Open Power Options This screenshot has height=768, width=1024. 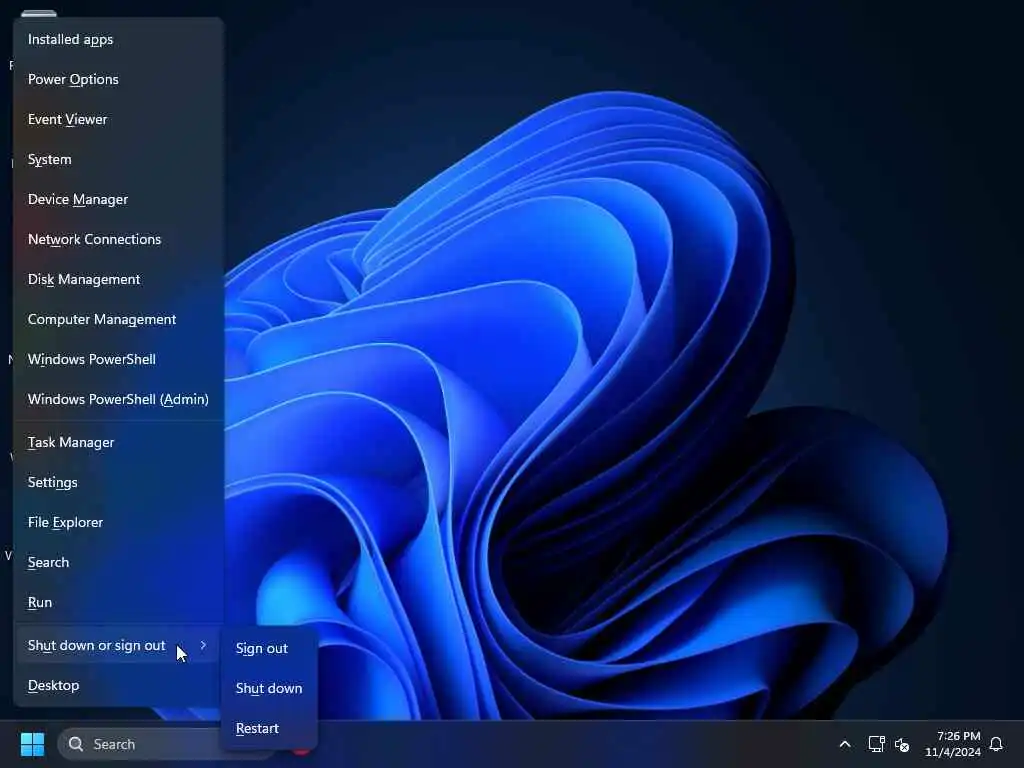click(118, 80)
